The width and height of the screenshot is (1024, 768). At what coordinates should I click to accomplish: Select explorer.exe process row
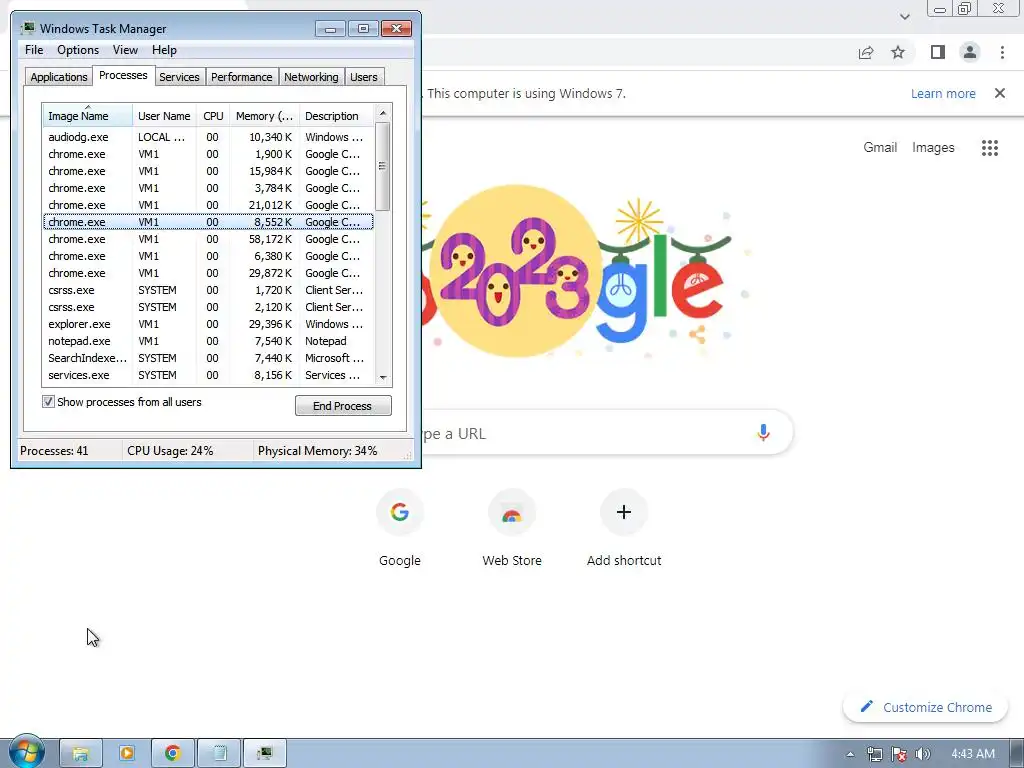point(208,324)
